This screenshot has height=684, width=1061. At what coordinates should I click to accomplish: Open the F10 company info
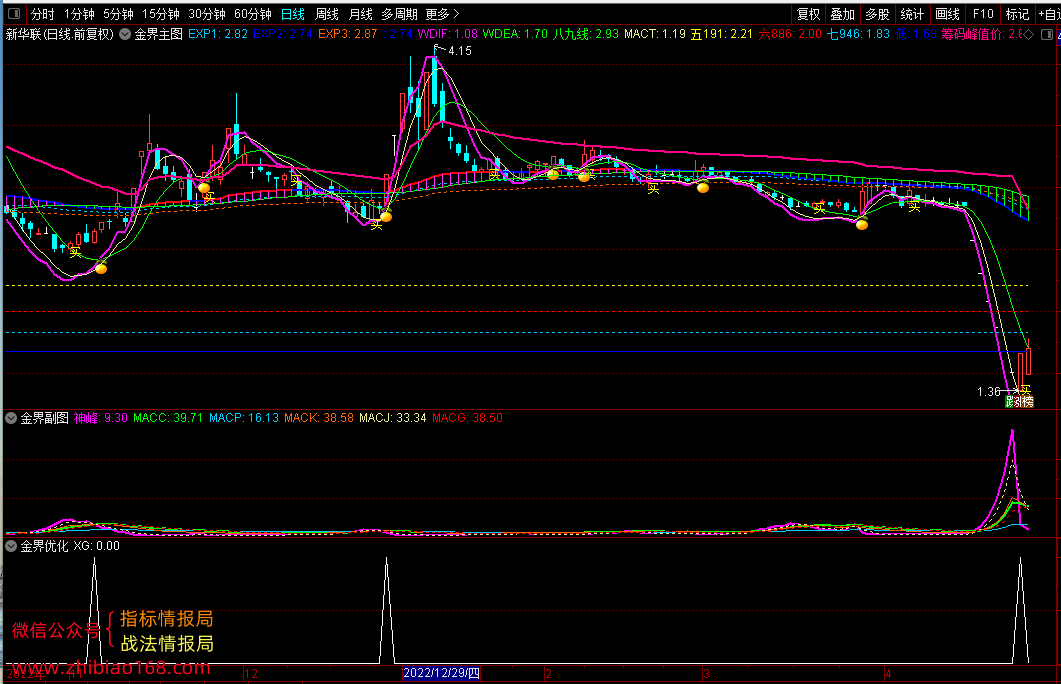983,14
